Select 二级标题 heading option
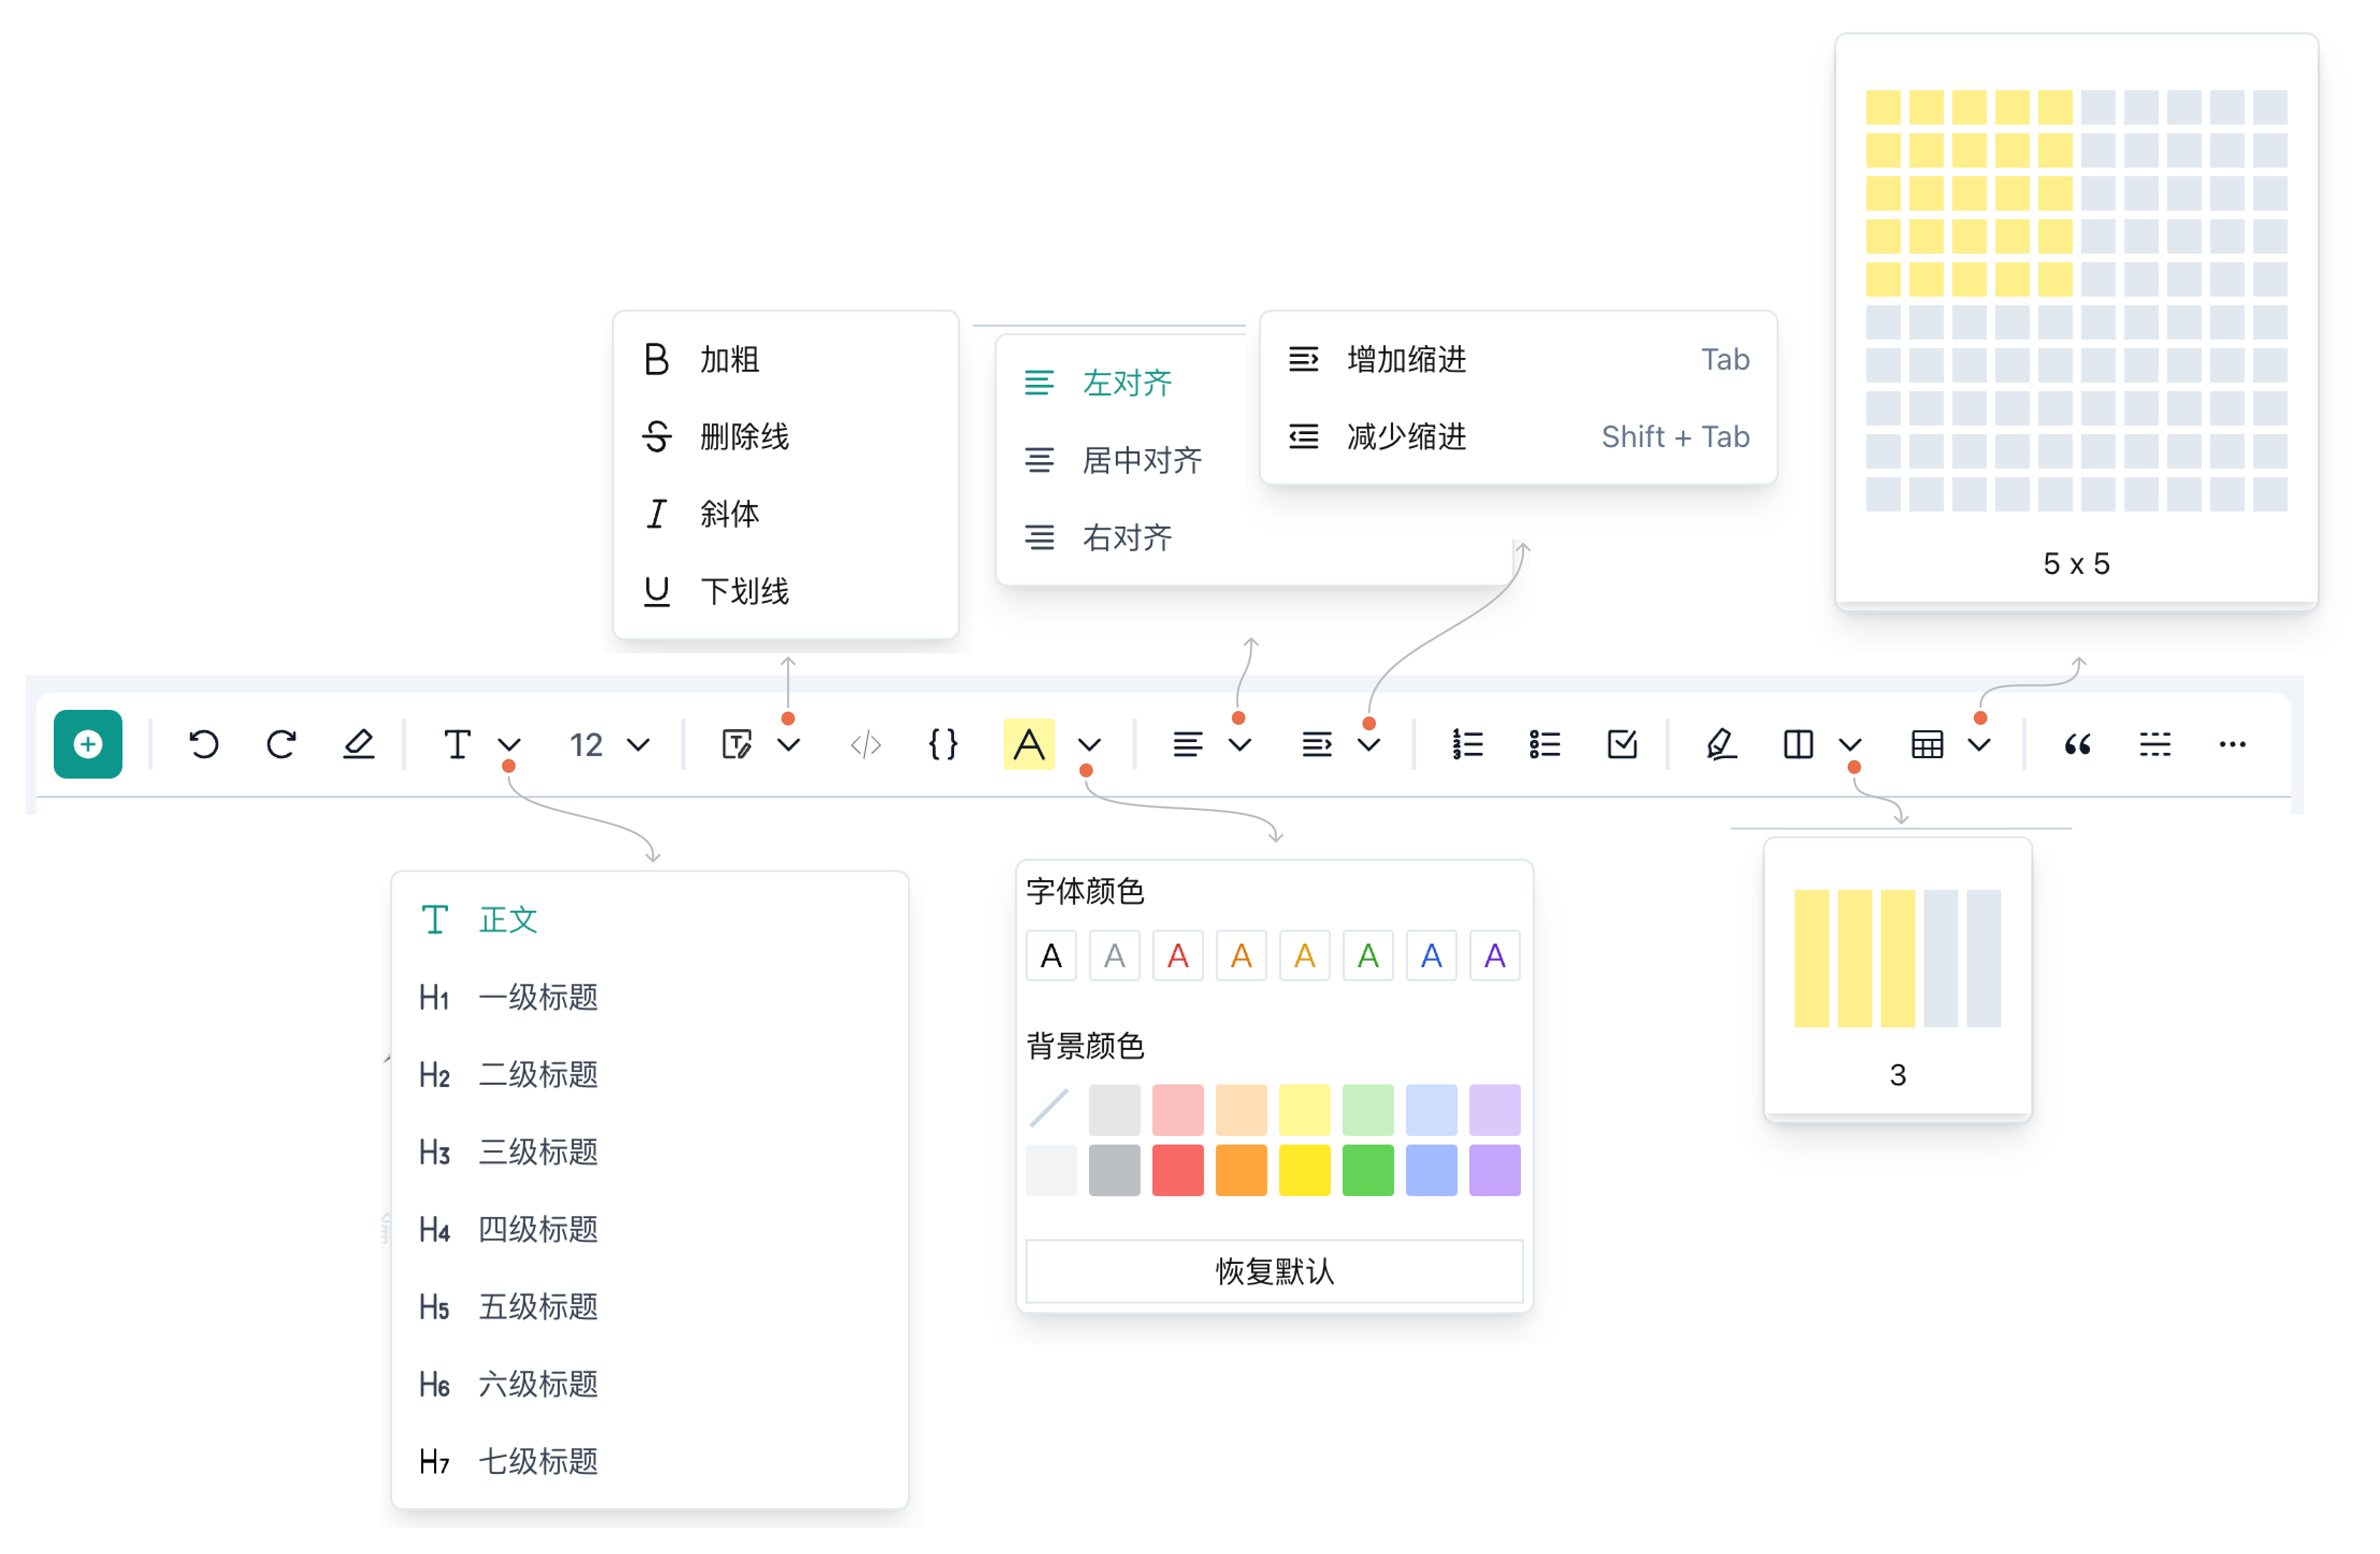The width and height of the screenshot is (2380, 1554). pos(538,1075)
